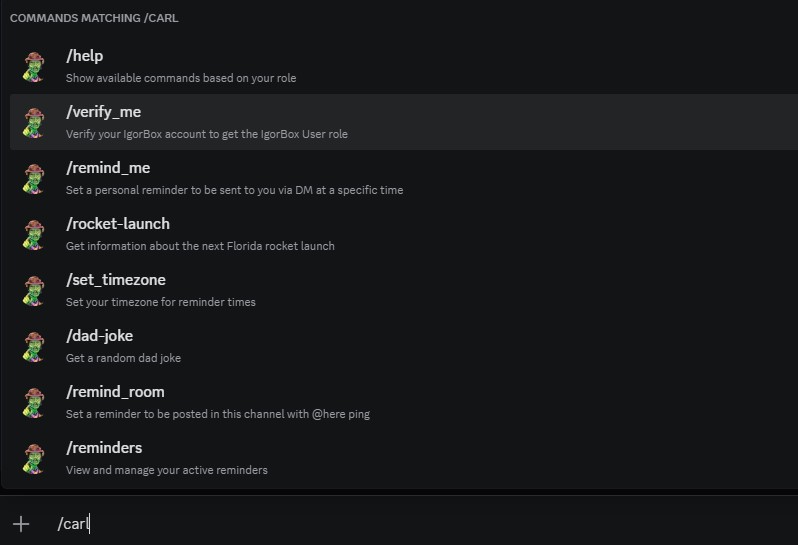This screenshot has width=798, height=545.
Task: Pick the /remind_me command
Action: pyautogui.click(x=108, y=168)
